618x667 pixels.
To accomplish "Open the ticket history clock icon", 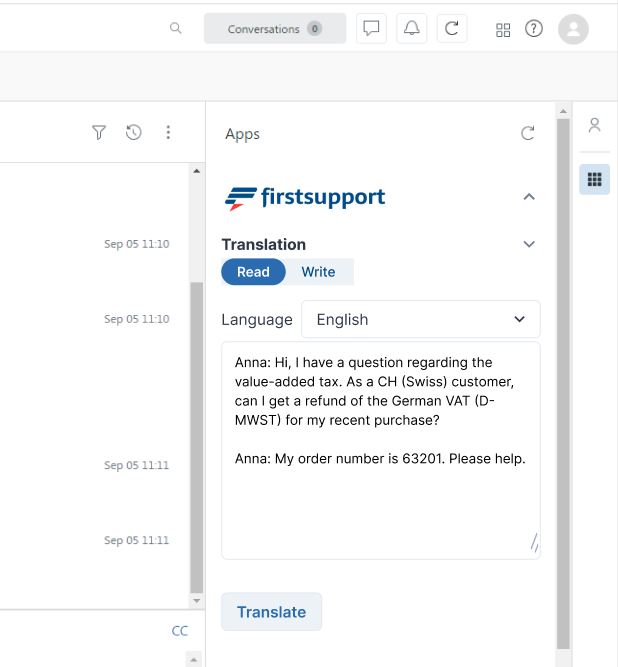I will point(134,132).
